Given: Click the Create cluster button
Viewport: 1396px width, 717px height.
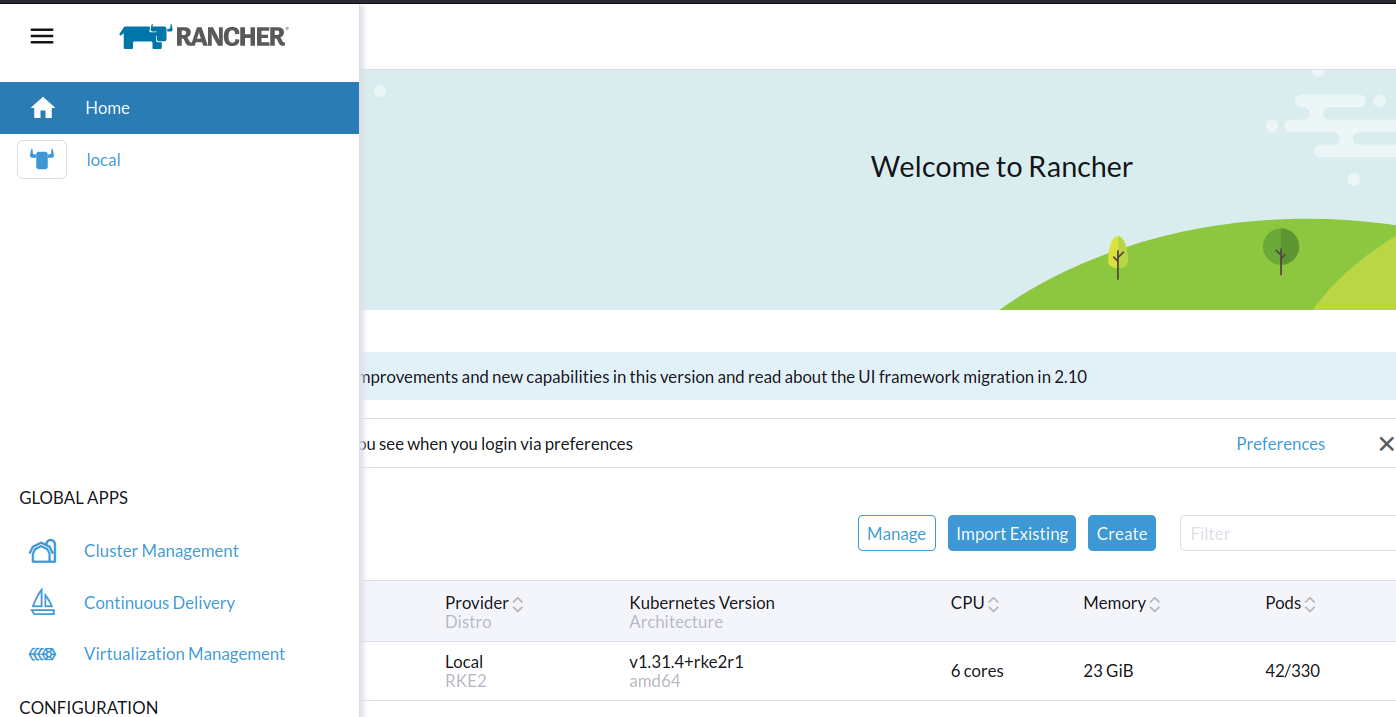Looking at the screenshot, I should pos(1122,533).
